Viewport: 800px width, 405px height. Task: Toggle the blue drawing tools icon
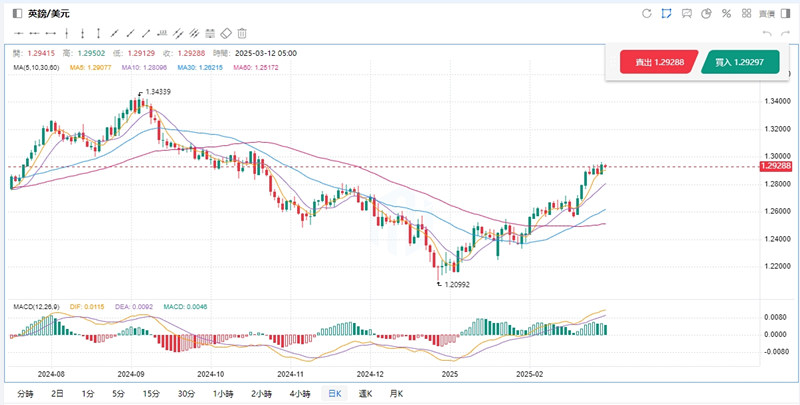coord(666,13)
